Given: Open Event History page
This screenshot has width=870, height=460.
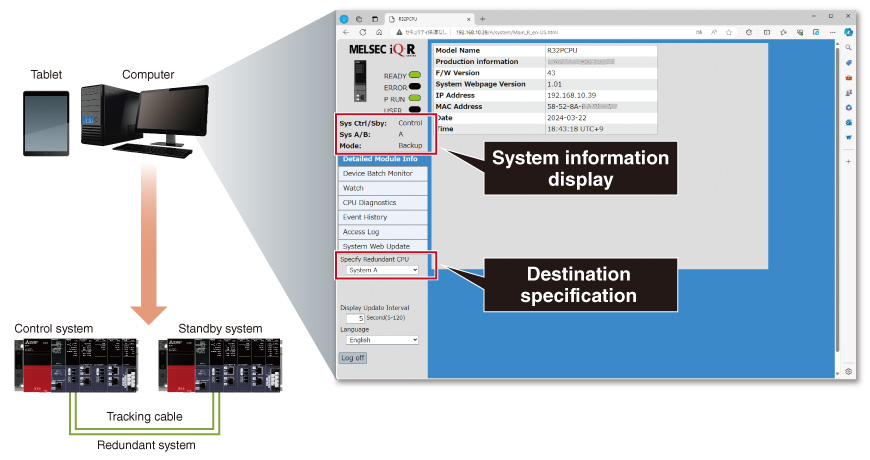Looking at the screenshot, I should pos(382,217).
